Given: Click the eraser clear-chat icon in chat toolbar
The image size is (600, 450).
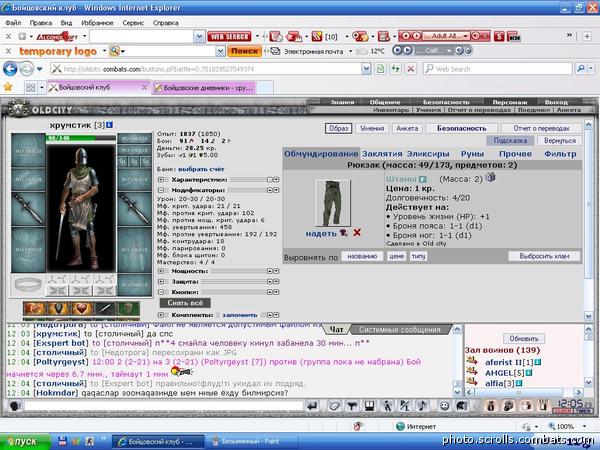Looking at the screenshot, I should 334,405.
